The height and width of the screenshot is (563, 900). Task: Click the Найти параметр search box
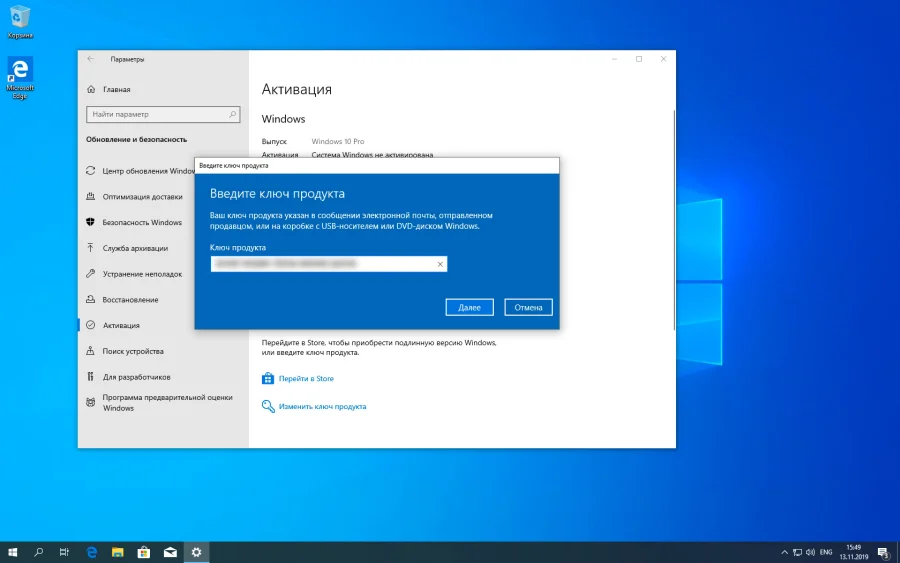click(x=162, y=115)
